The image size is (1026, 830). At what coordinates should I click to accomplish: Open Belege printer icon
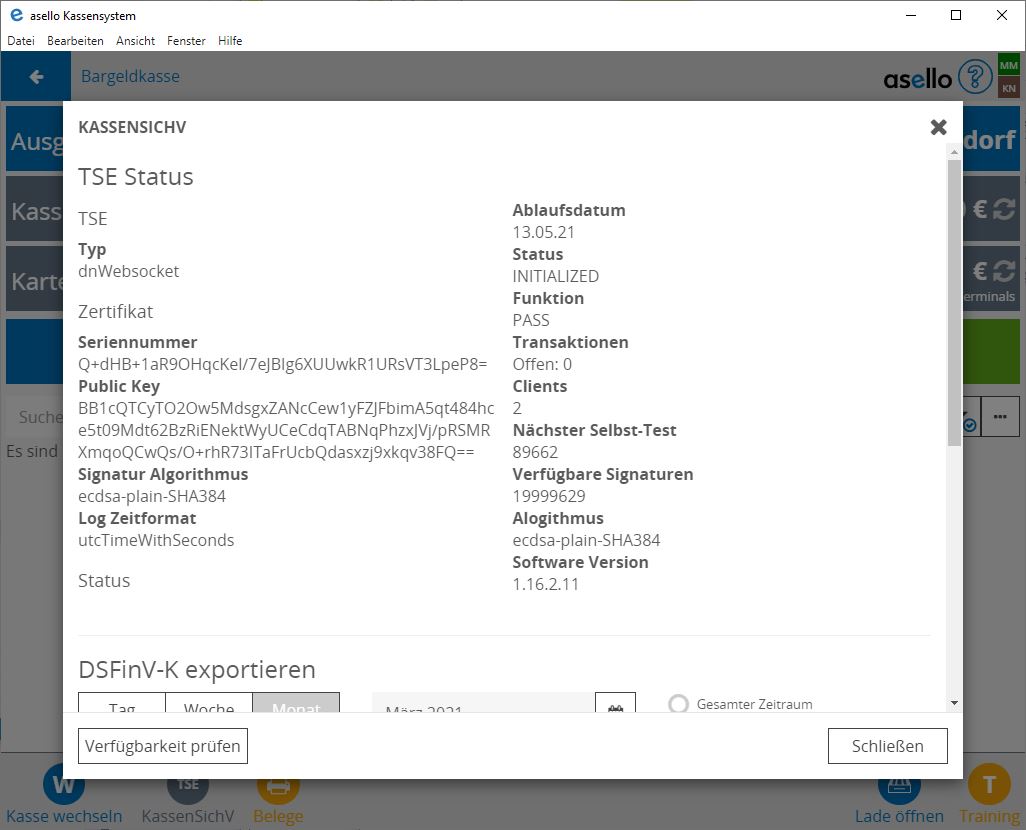point(278,786)
